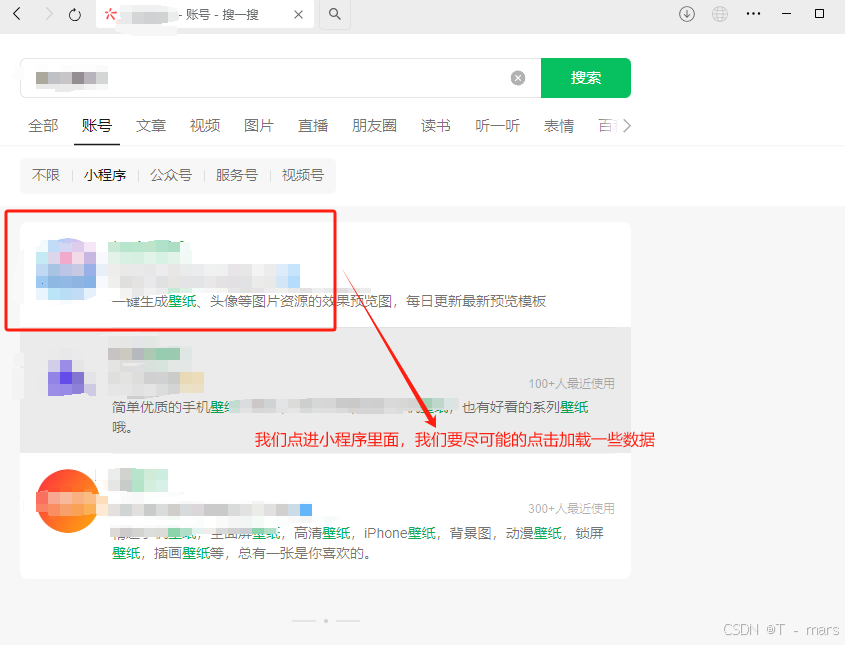Open the result mentioning iPhone壁纸
The height and width of the screenshot is (645, 845).
(x=357, y=543)
